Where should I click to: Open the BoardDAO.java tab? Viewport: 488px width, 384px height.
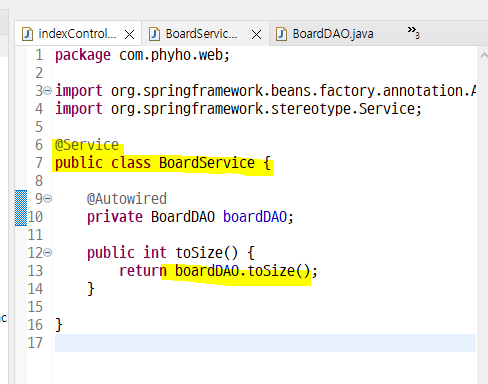[x=333, y=34]
